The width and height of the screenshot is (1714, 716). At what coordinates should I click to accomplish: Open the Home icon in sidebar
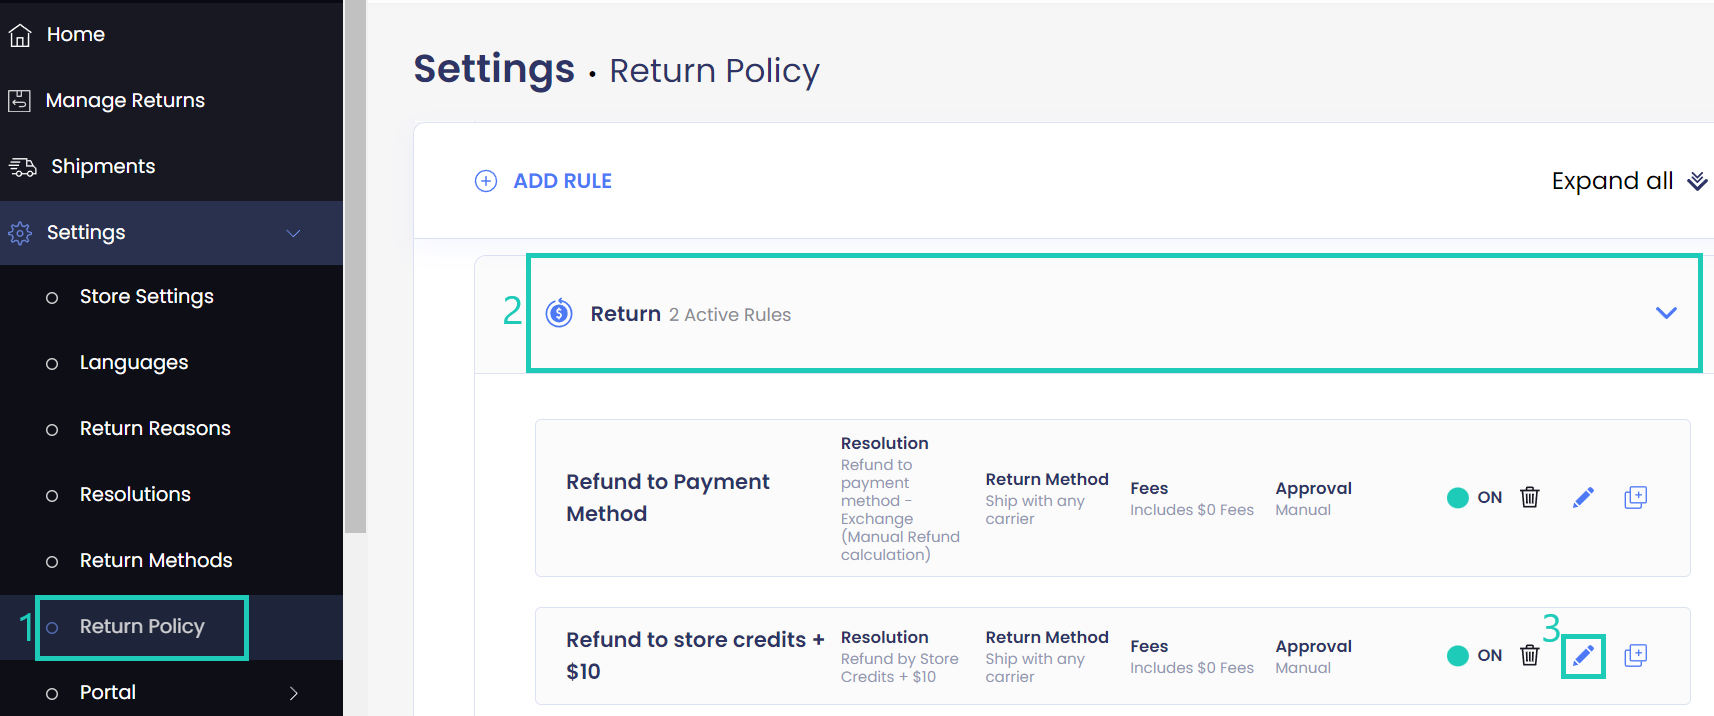[x=20, y=34]
